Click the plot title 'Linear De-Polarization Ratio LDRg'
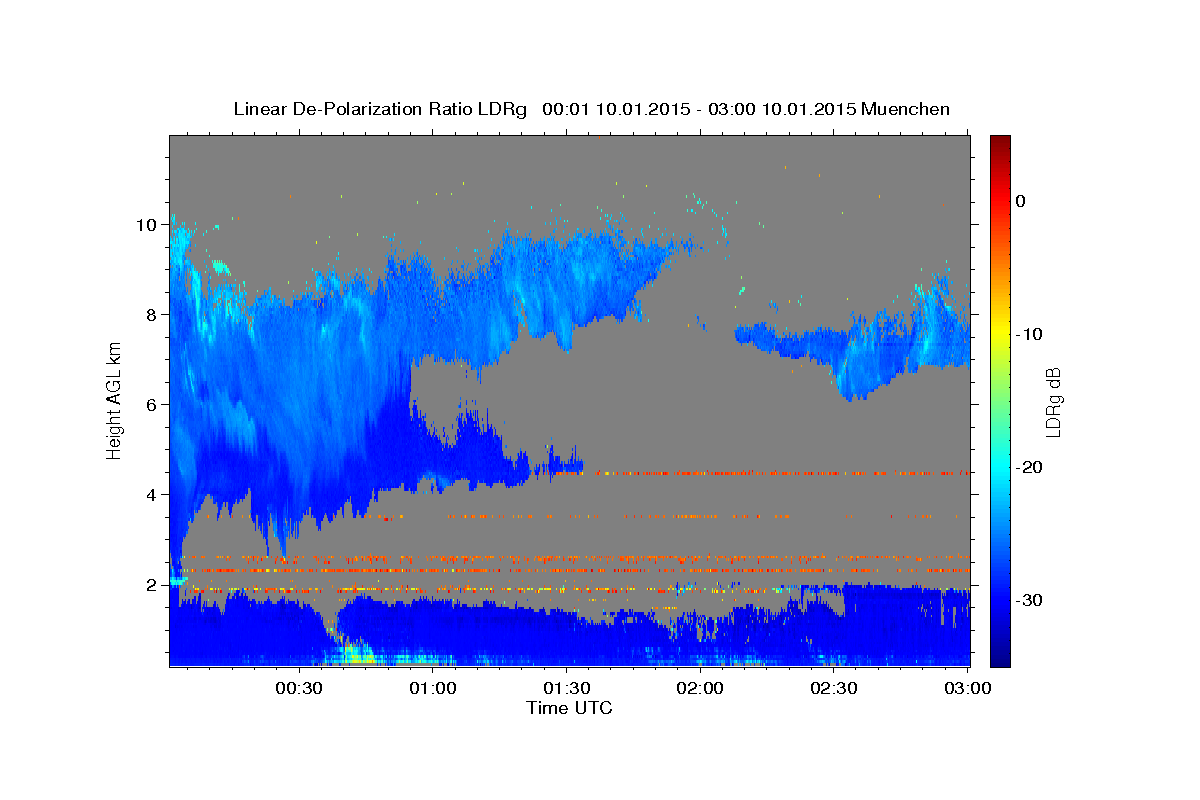 coord(380,109)
